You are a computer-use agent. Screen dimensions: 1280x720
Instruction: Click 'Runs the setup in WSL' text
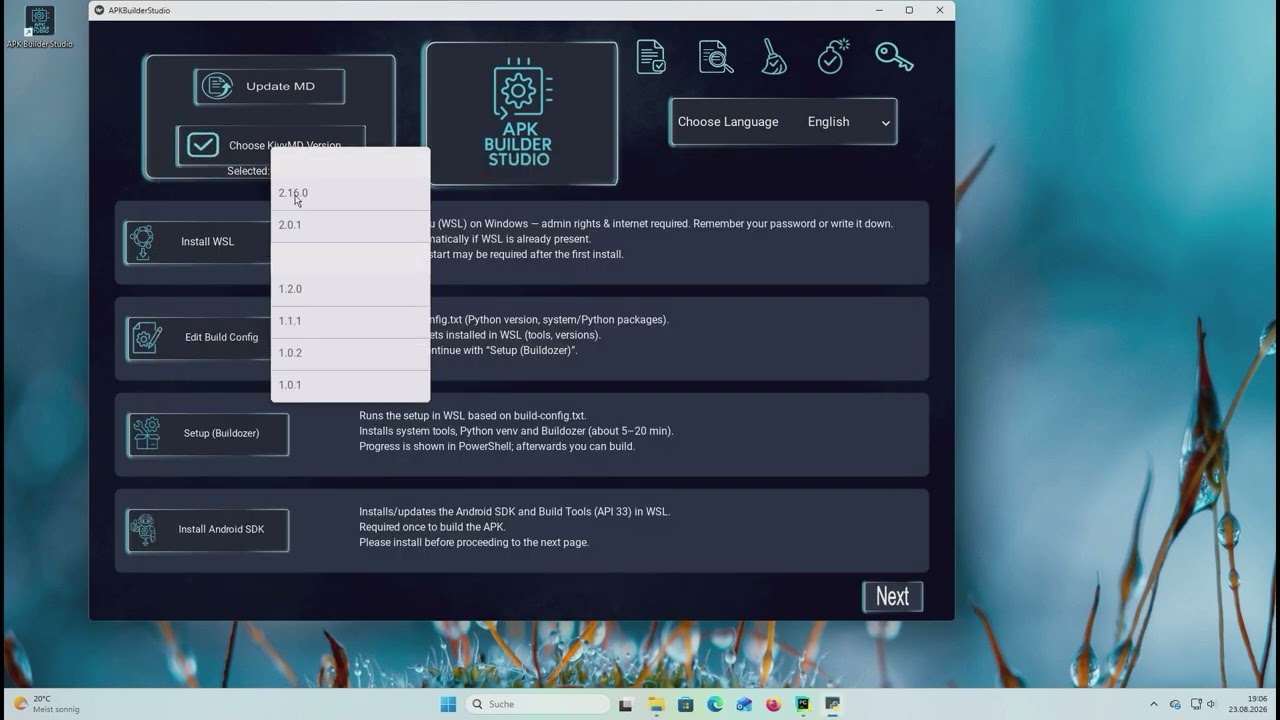click(x=473, y=416)
